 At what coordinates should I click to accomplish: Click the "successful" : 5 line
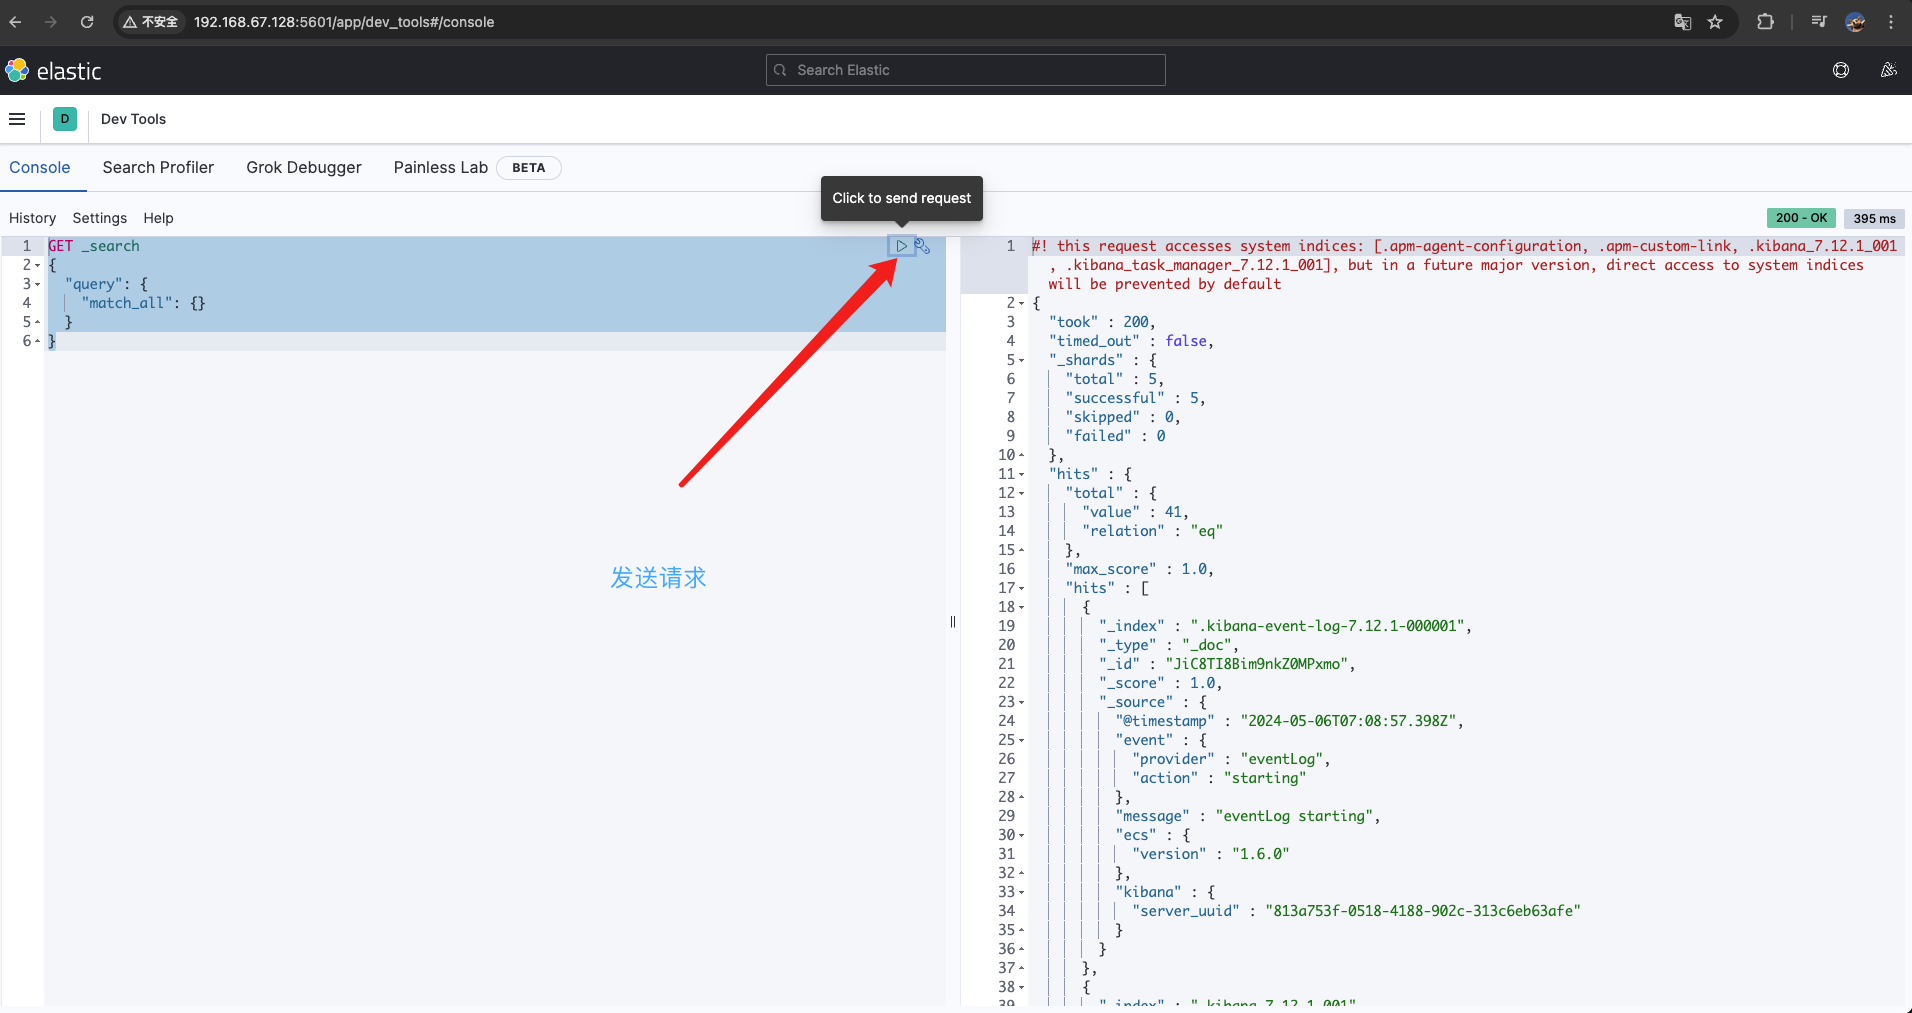tap(1135, 398)
